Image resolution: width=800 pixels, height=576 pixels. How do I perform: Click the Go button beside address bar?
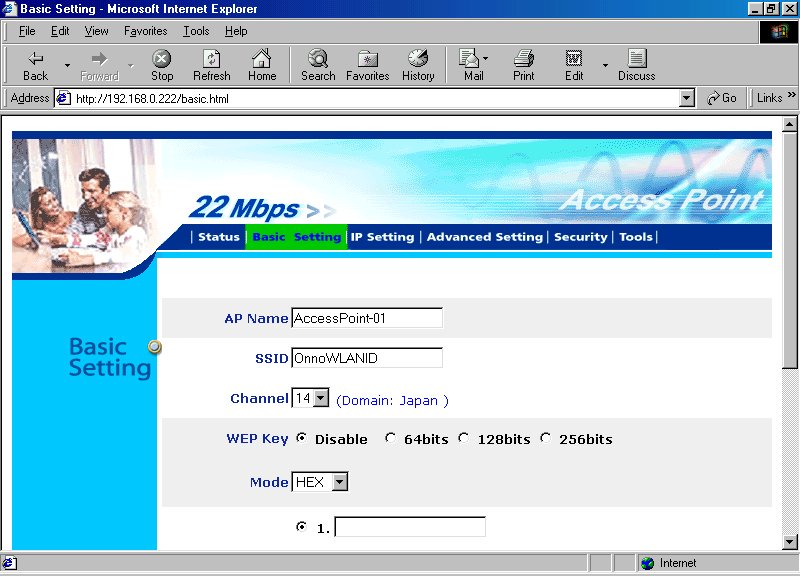pyautogui.click(x=722, y=98)
